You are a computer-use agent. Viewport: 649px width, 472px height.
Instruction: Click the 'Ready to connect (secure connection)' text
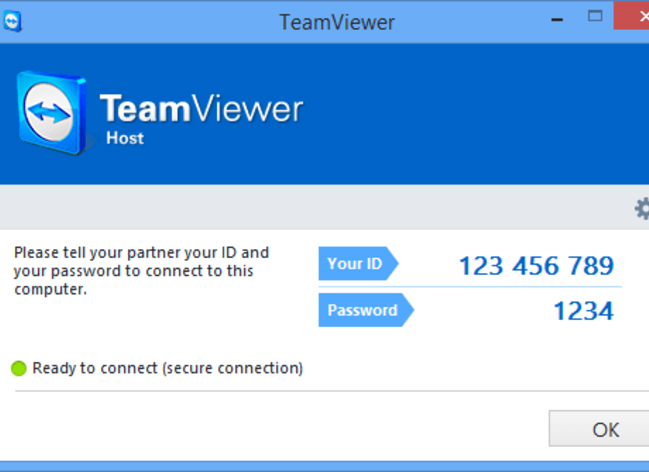click(x=168, y=368)
